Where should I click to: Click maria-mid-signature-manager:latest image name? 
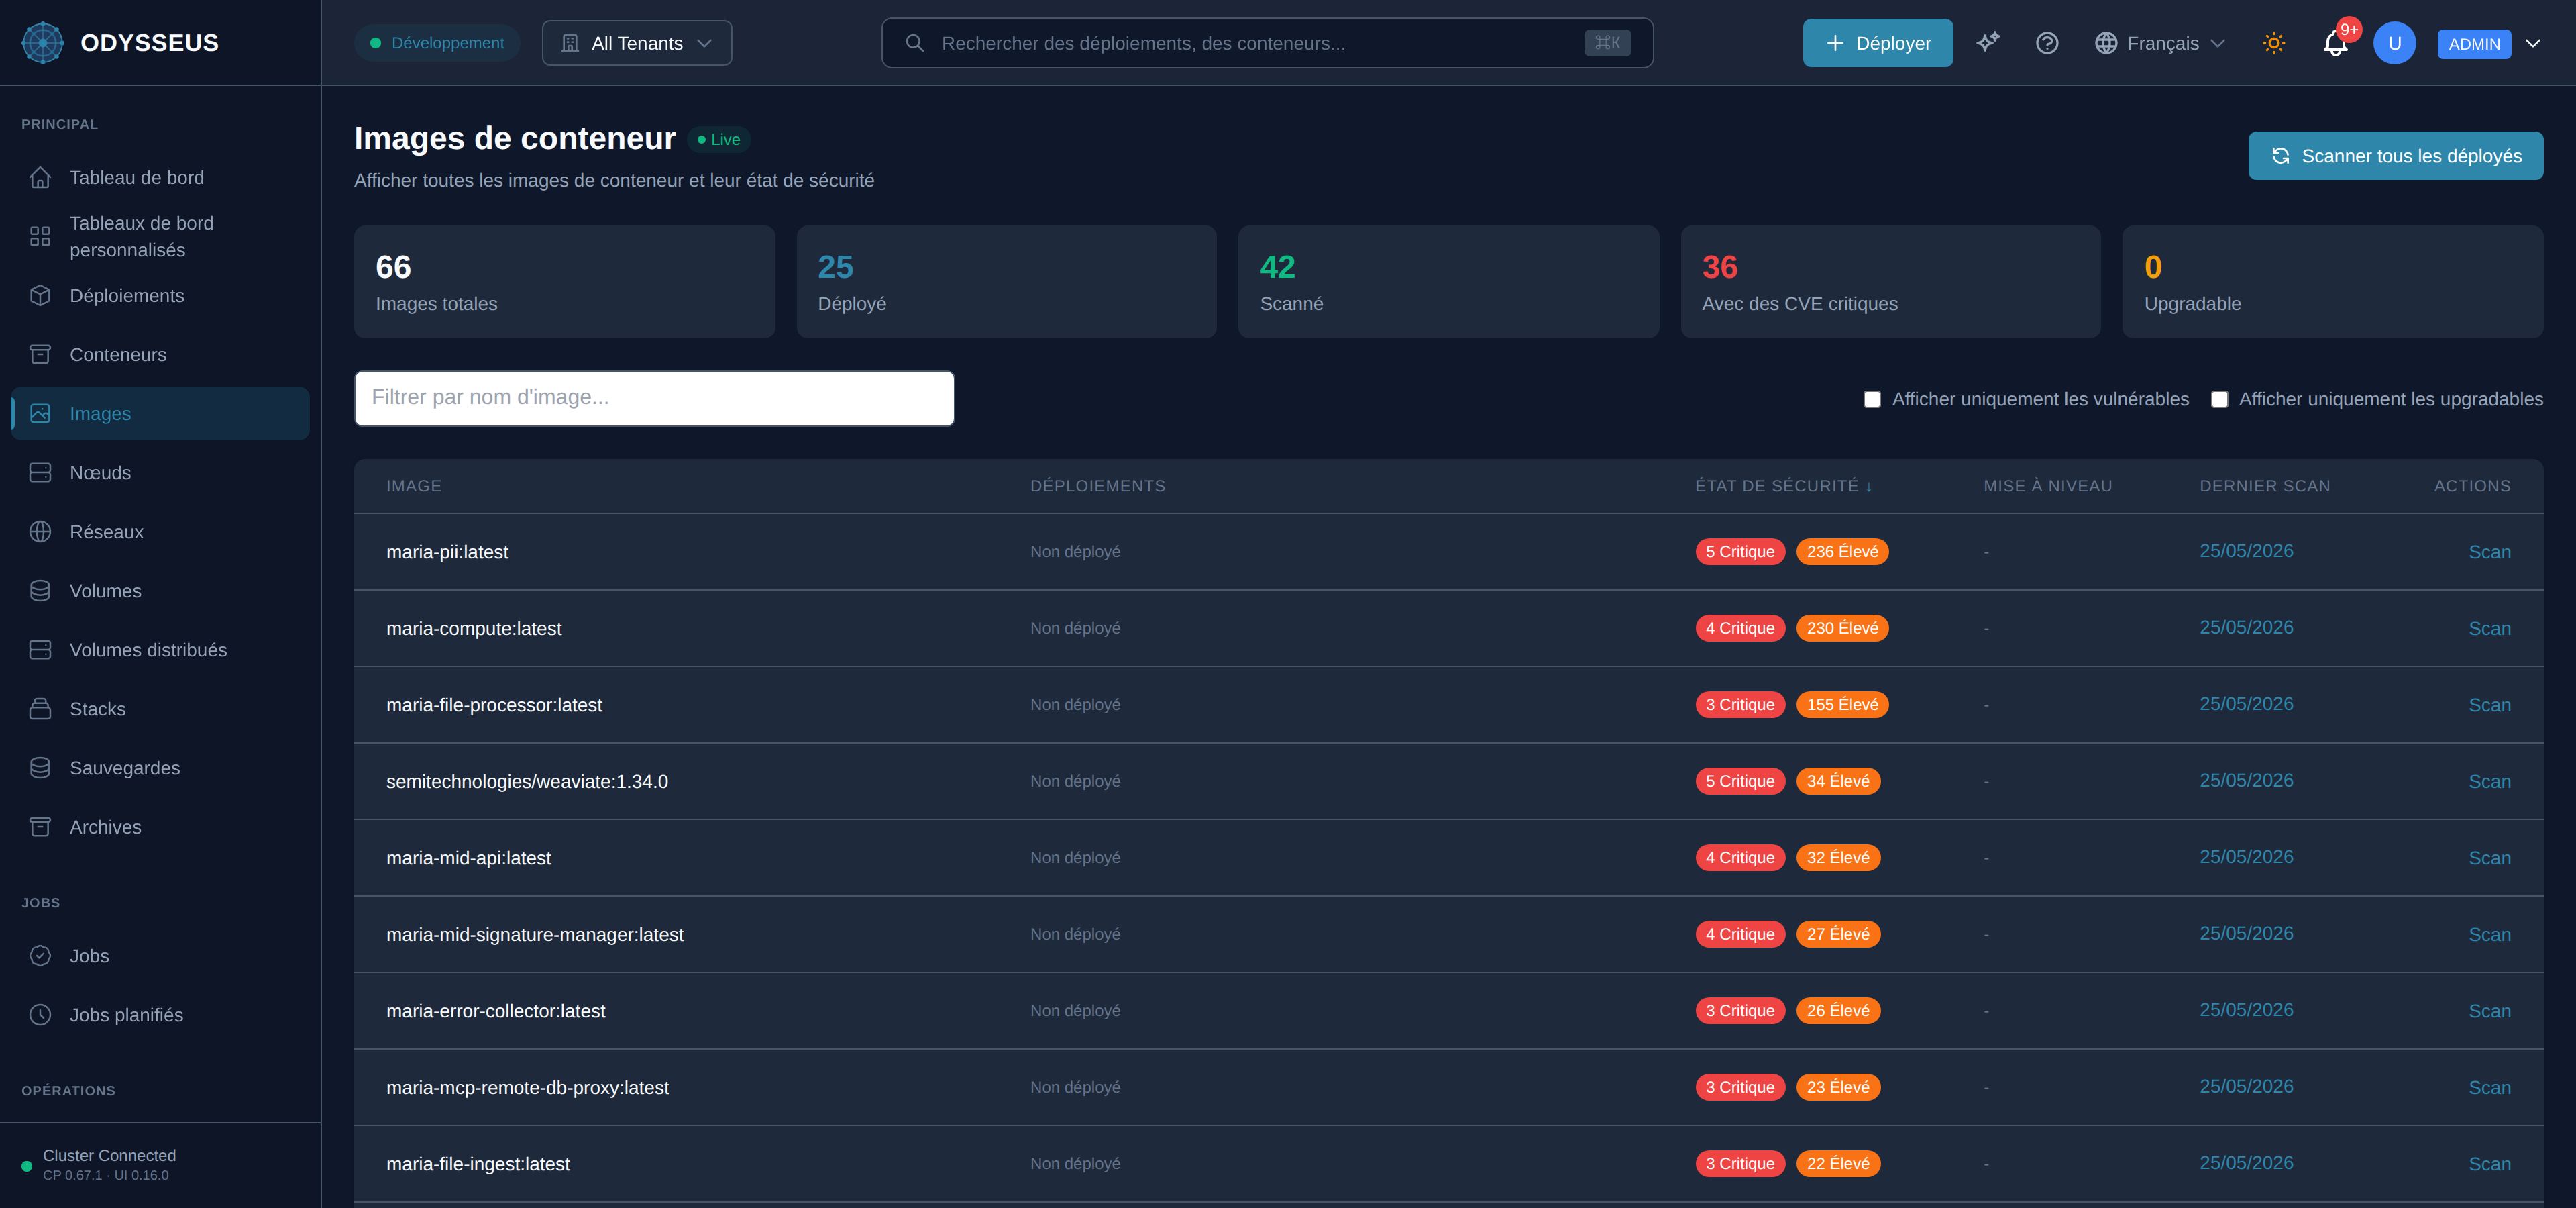(535, 934)
